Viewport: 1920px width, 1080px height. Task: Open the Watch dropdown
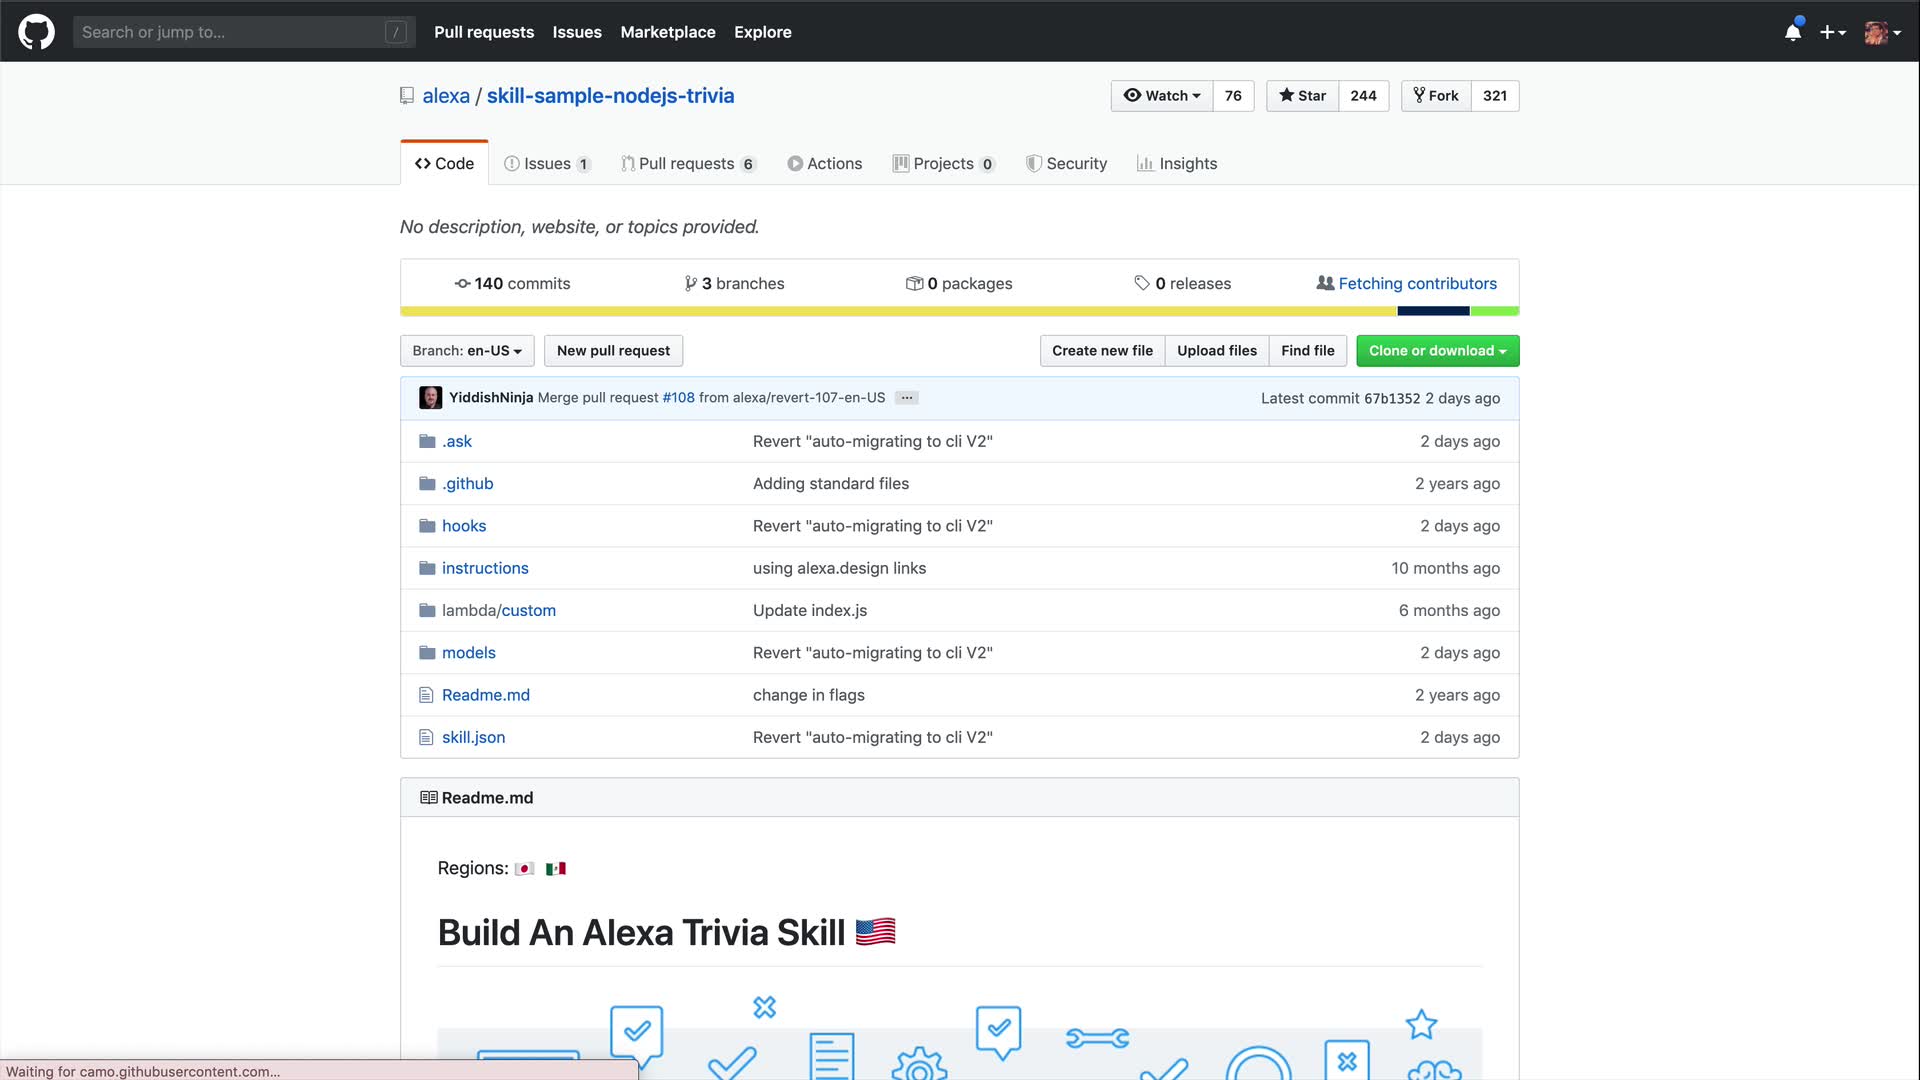click(1162, 96)
